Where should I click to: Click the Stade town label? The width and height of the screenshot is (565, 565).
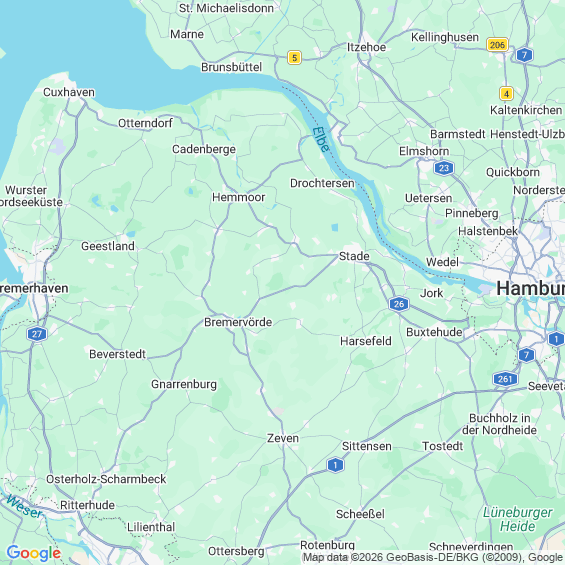click(354, 256)
